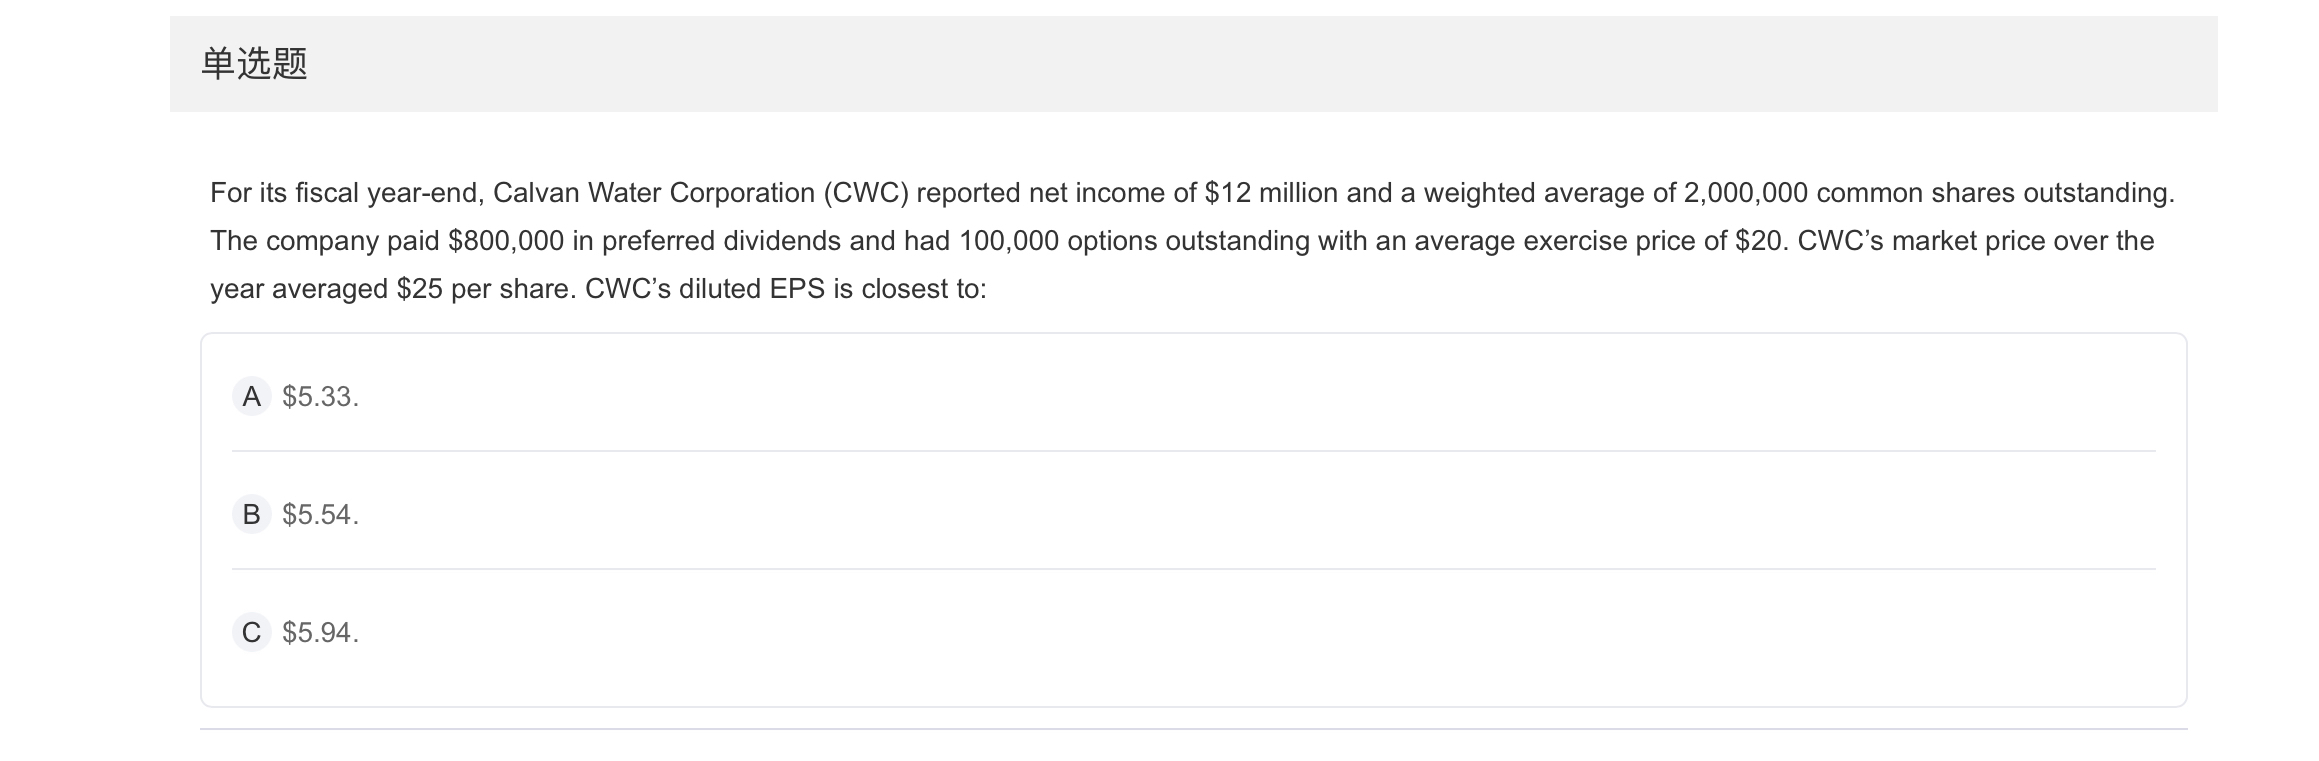
Task: Select option B letter badge
Action: pyautogui.click(x=251, y=515)
